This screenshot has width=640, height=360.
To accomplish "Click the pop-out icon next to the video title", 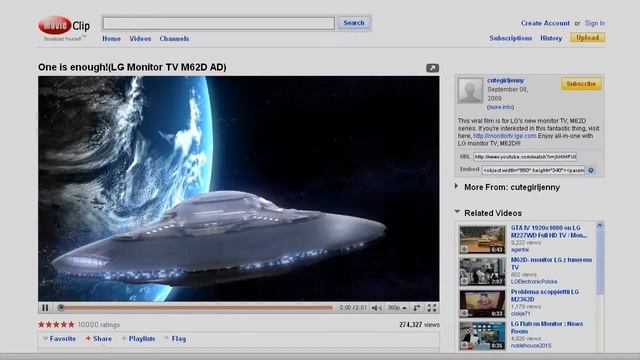I will click(433, 68).
